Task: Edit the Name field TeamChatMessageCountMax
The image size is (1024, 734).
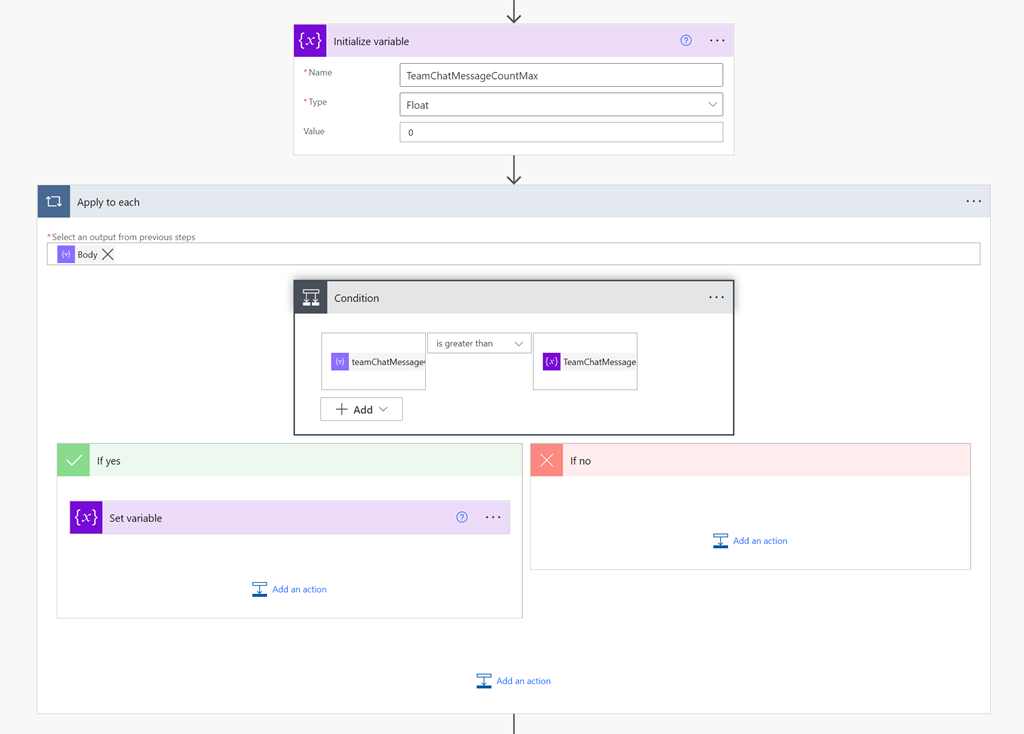Action: pos(561,76)
